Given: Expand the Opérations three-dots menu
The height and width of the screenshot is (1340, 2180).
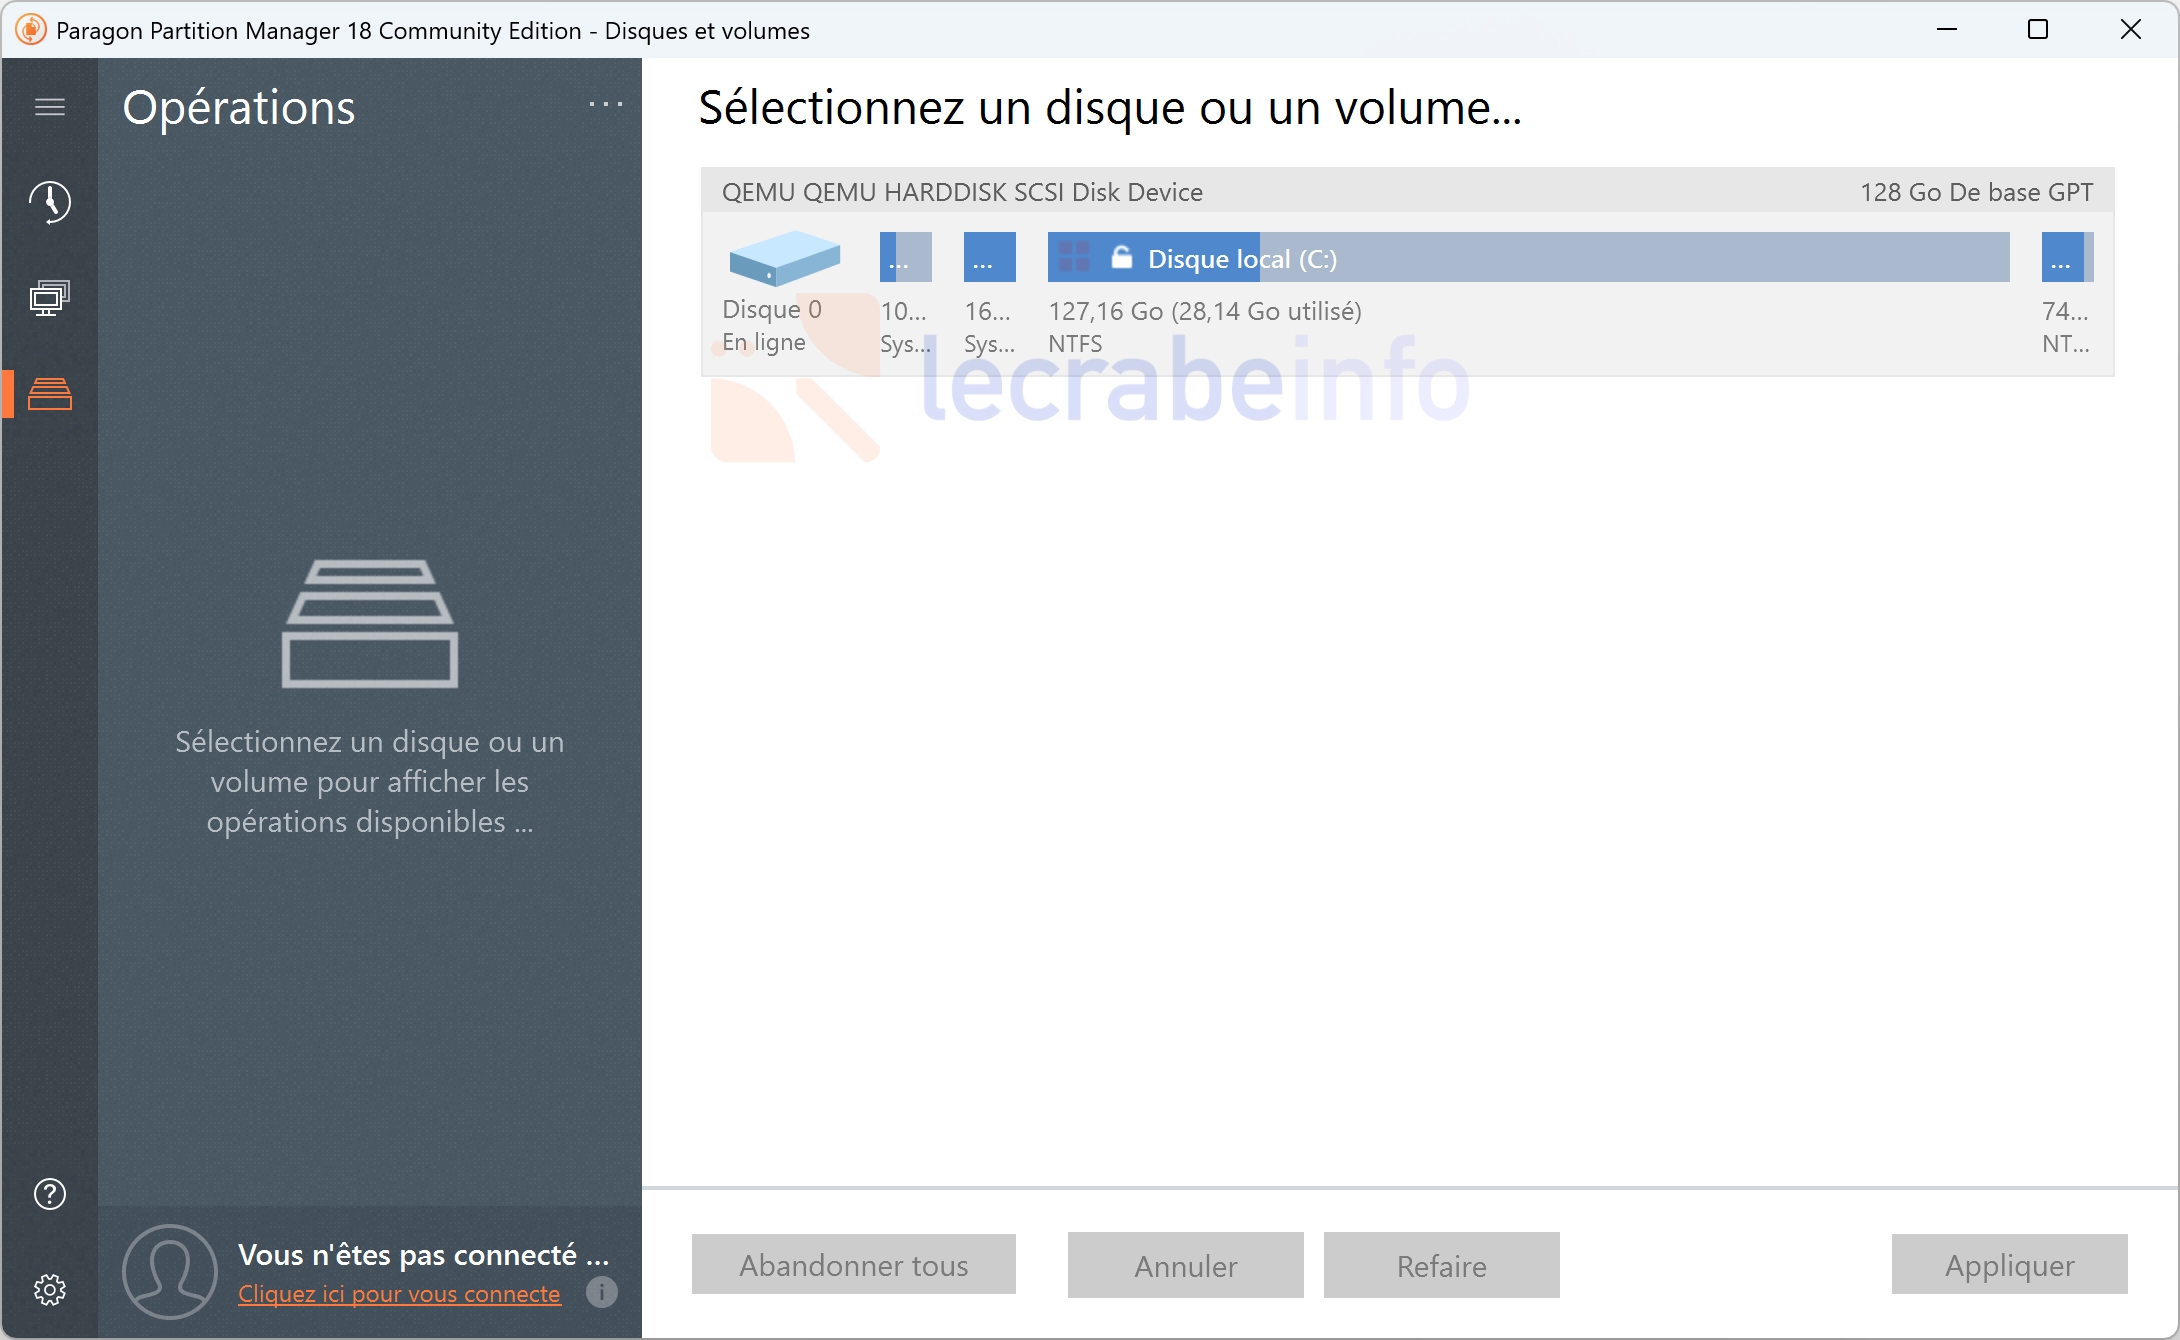Looking at the screenshot, I should click(x=605, y=104).
